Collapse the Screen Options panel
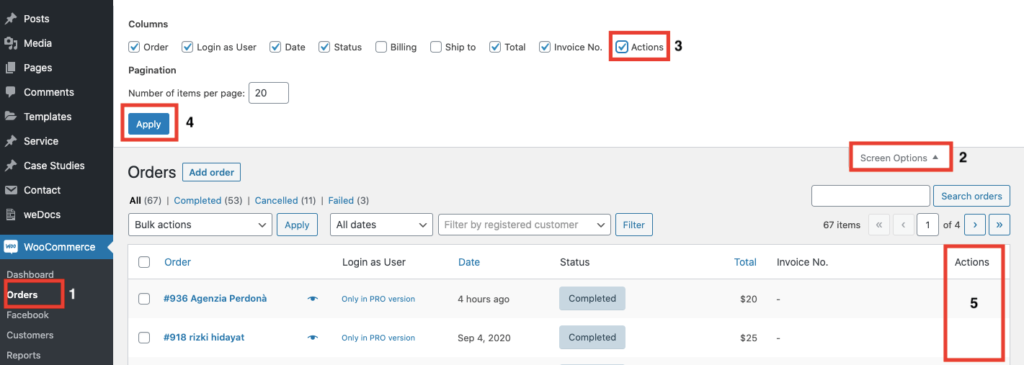 coord(899,158)
